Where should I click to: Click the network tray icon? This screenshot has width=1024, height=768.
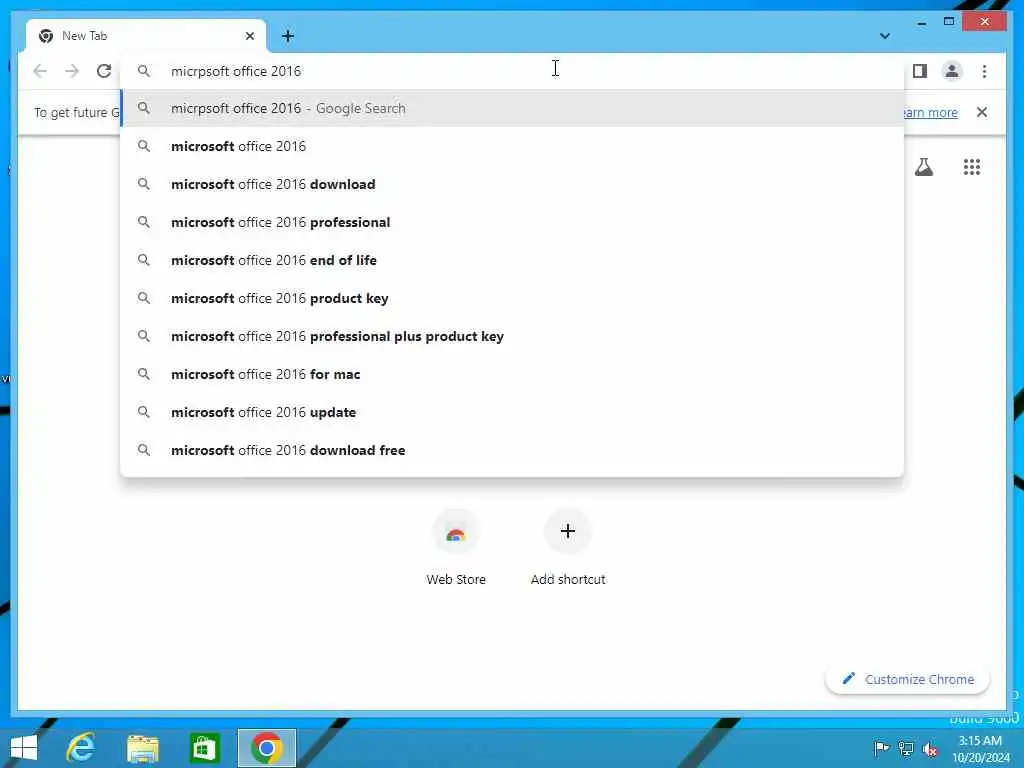906,748
